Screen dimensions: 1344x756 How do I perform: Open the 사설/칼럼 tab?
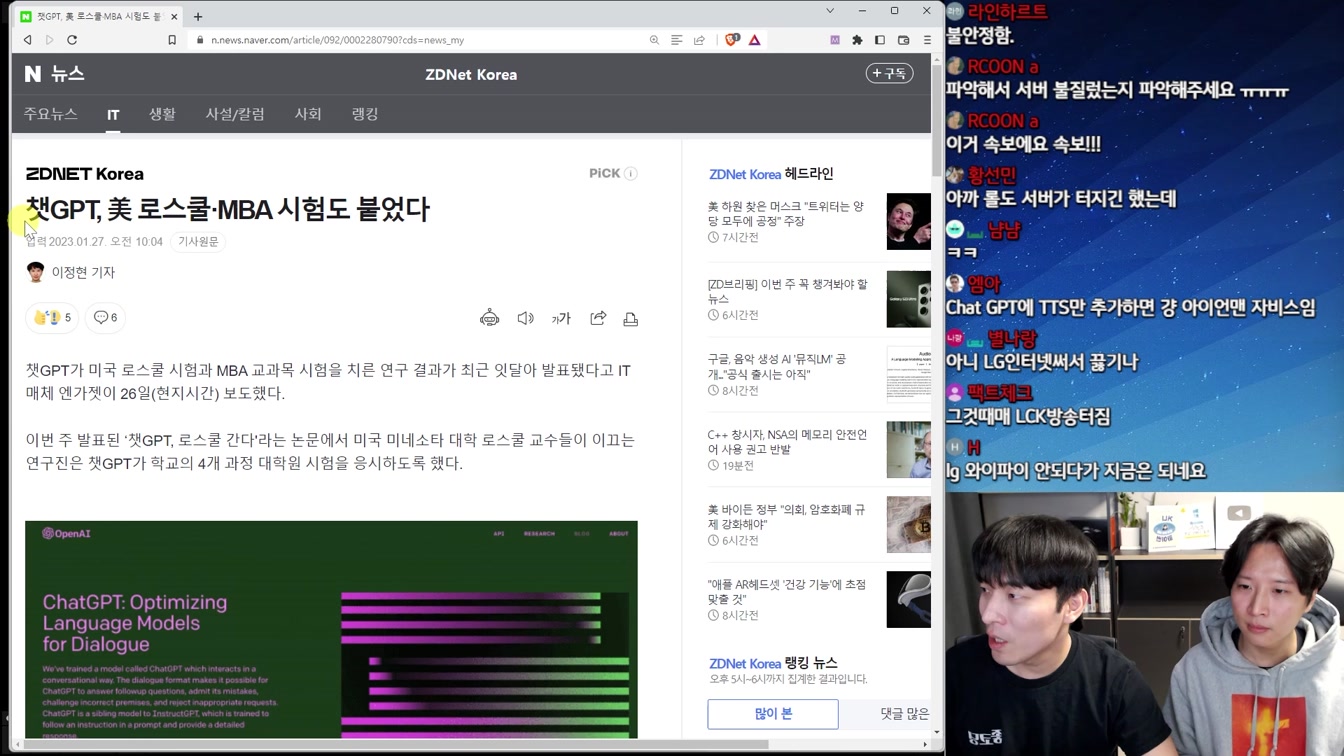[235, 114]
